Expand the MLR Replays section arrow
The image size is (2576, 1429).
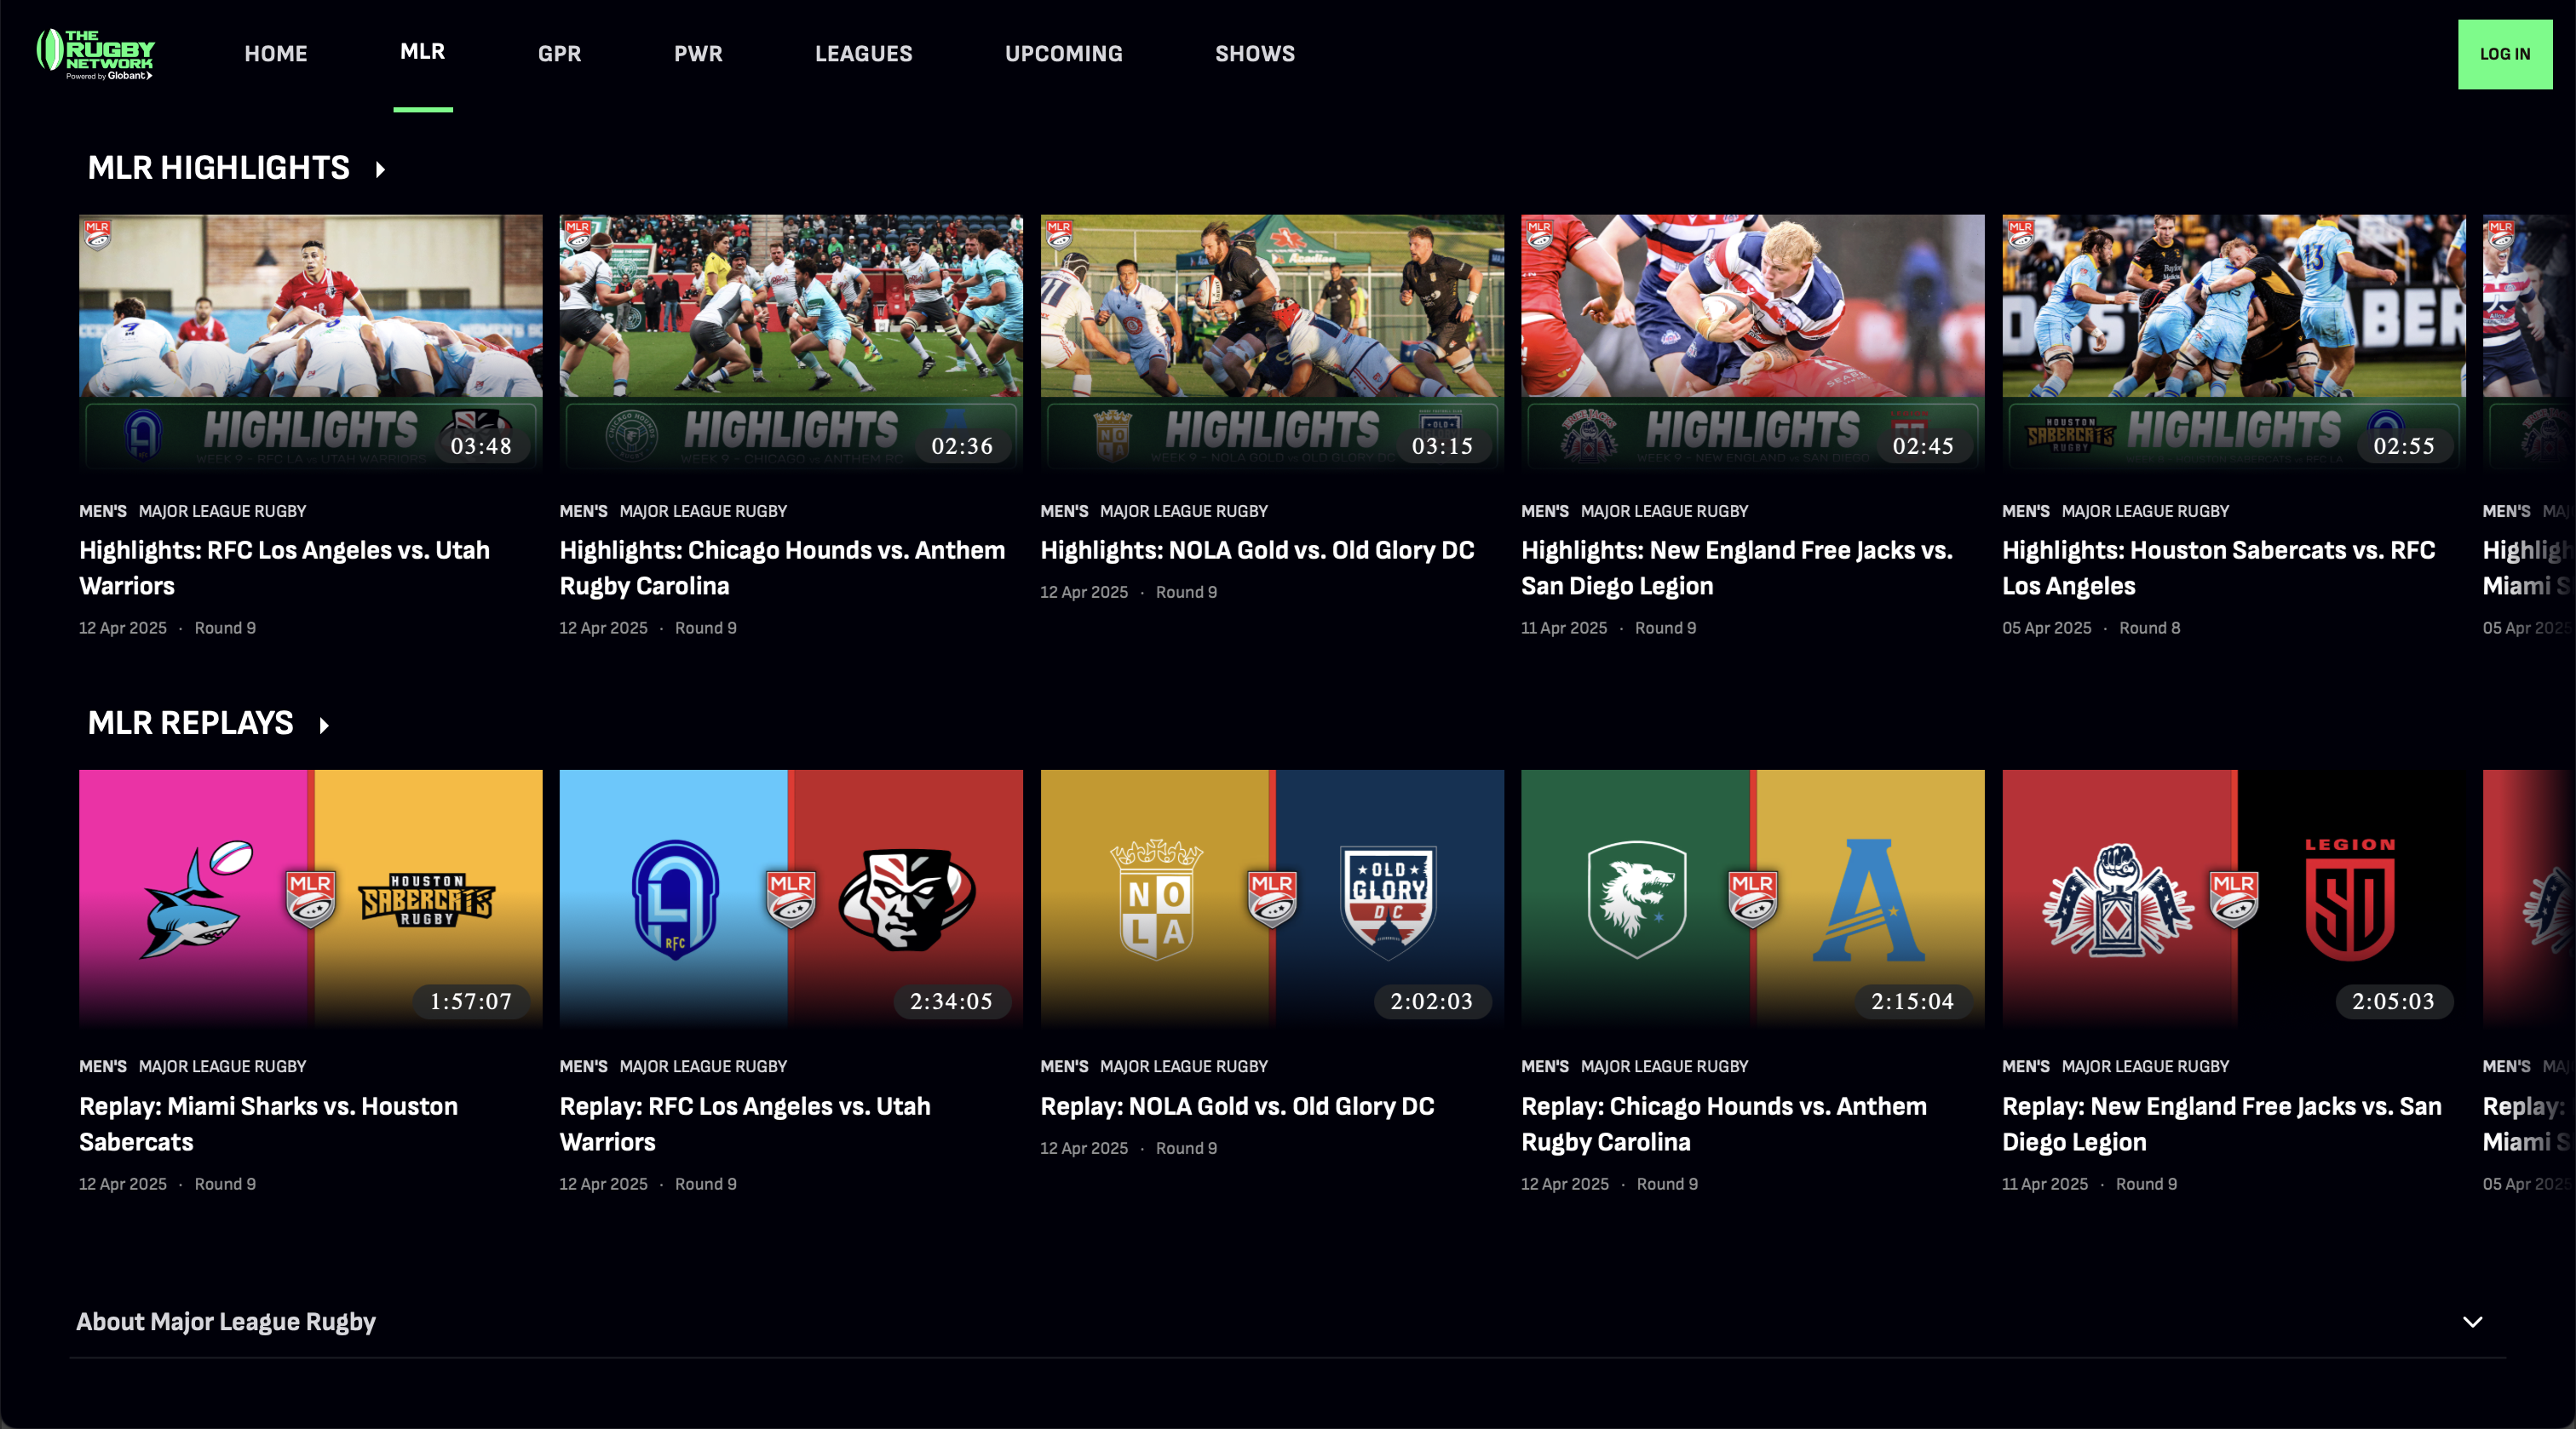(x=323, y=725)
